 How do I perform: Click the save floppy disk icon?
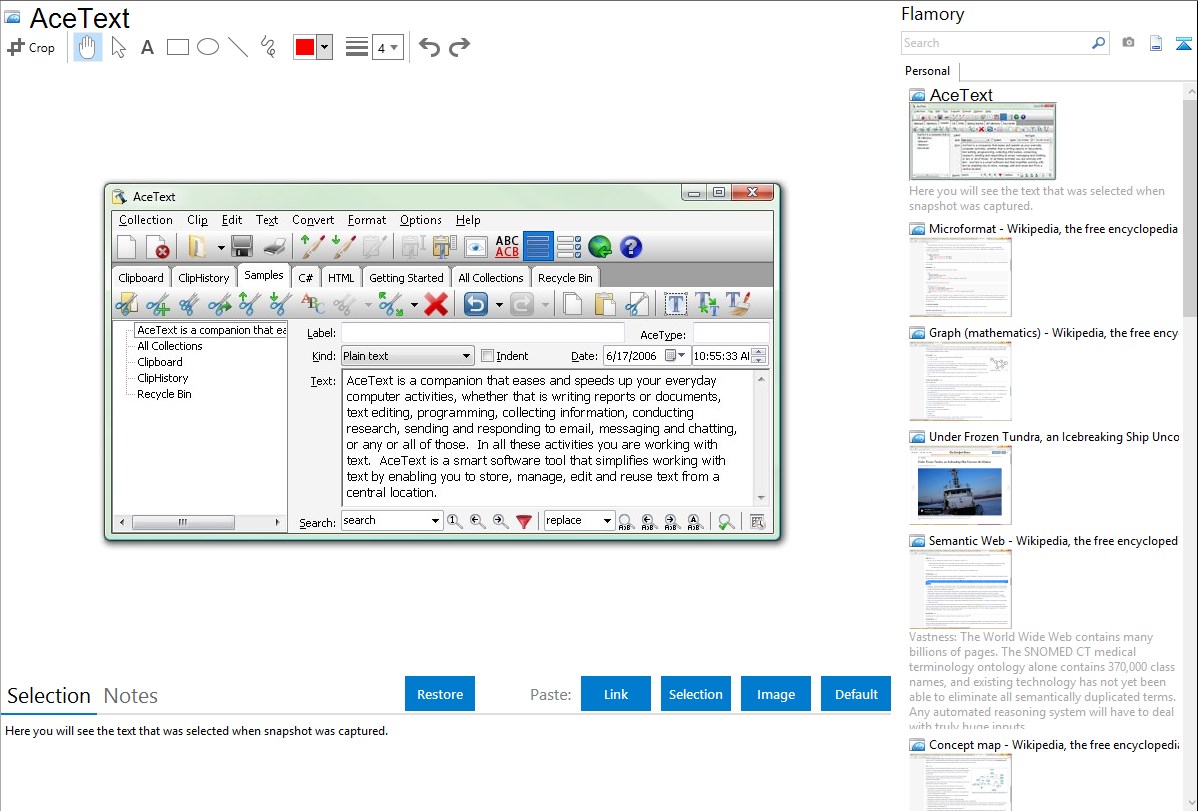click(241, 247)
